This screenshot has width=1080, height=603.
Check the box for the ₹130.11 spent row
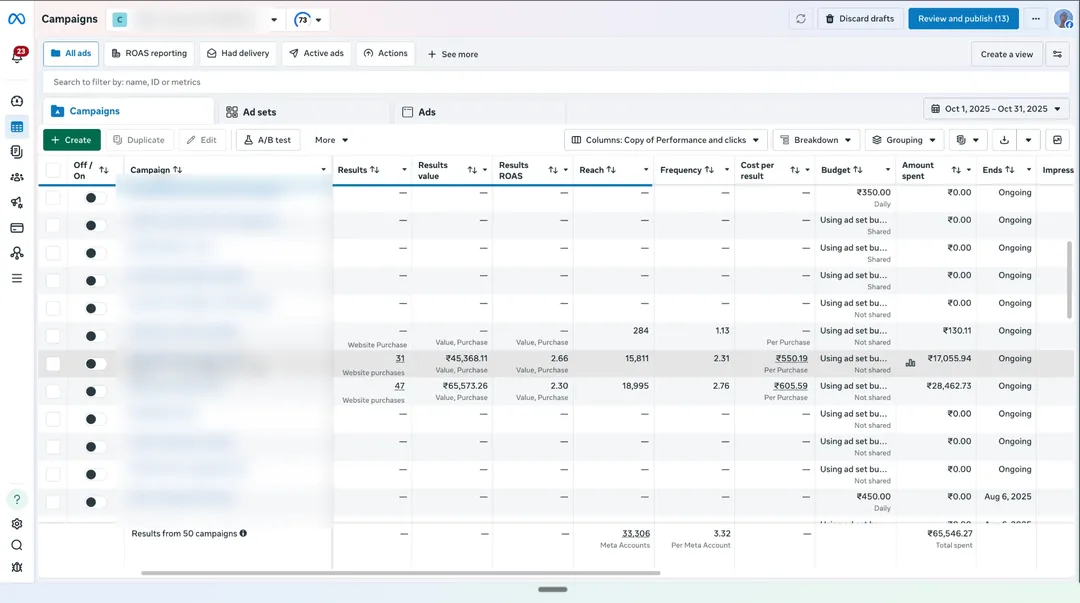53,336
